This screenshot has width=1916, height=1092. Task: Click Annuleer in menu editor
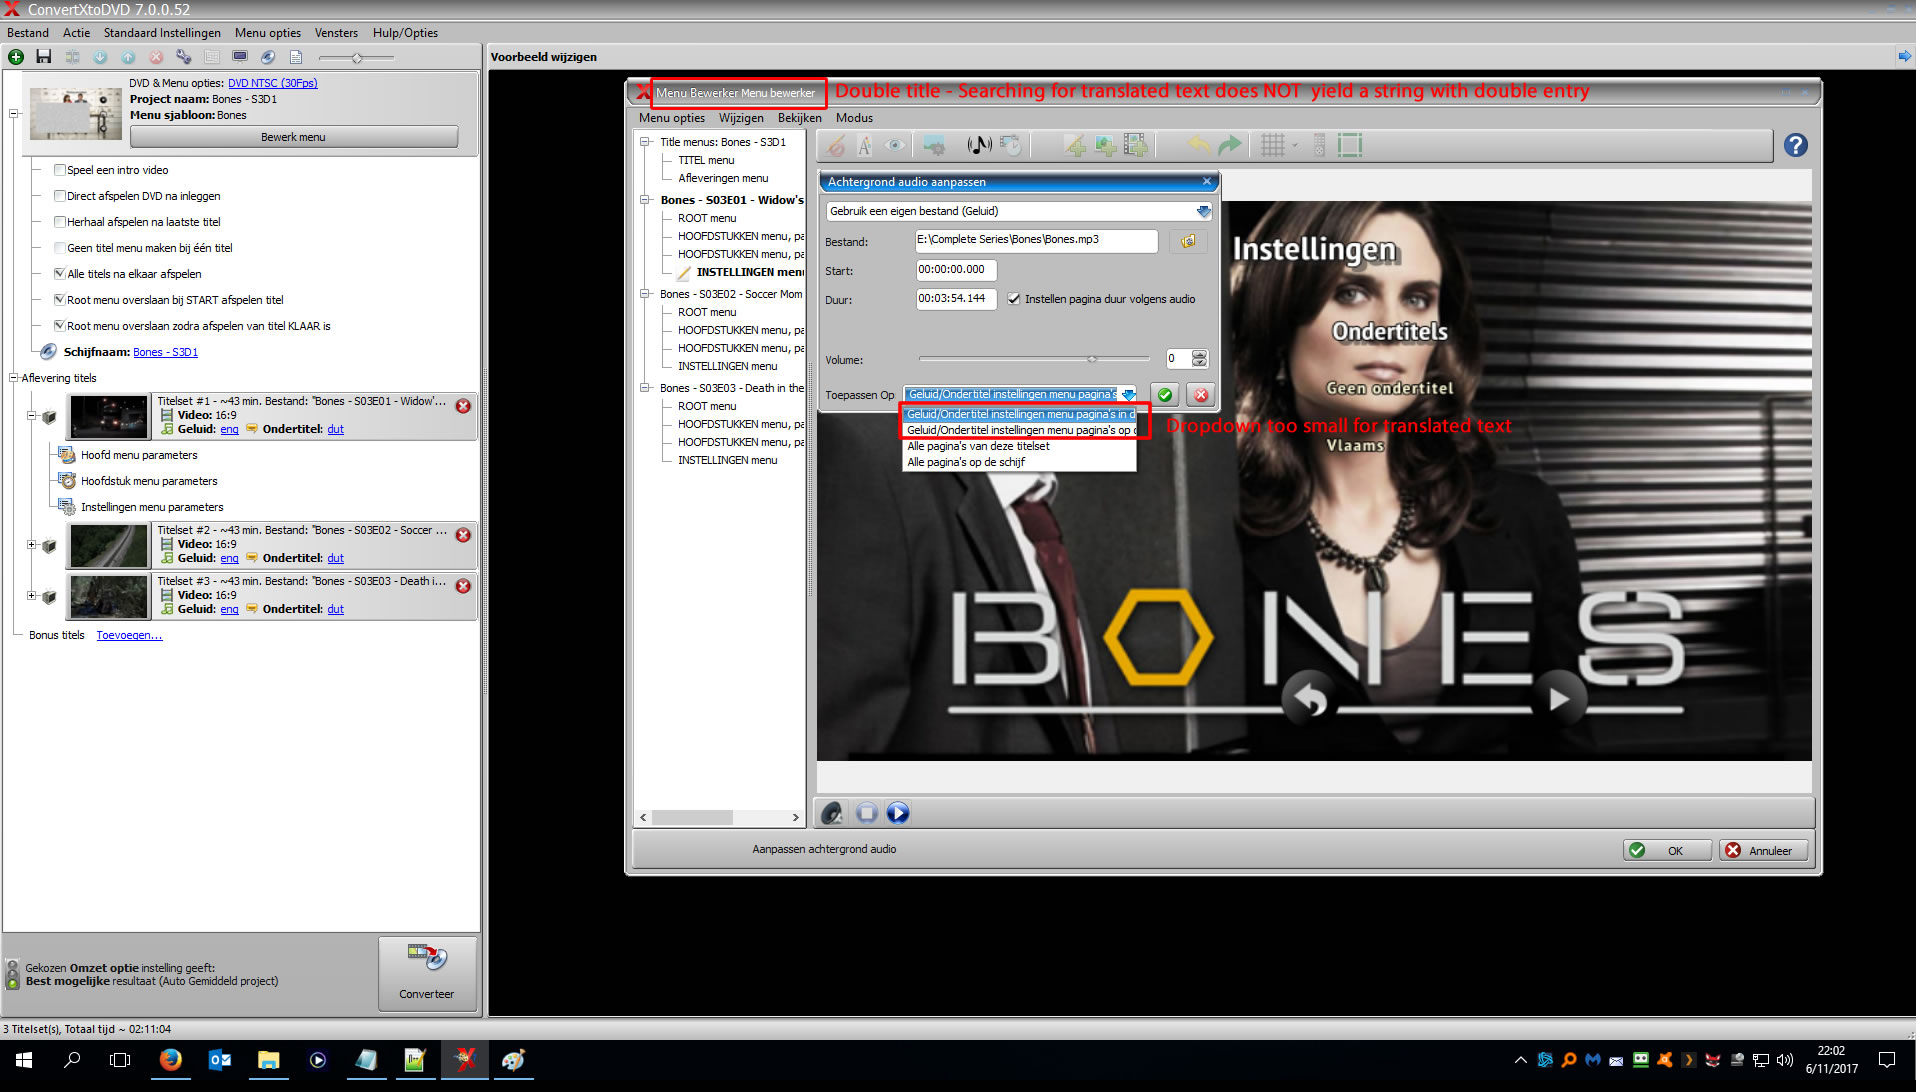[1763, 851]
